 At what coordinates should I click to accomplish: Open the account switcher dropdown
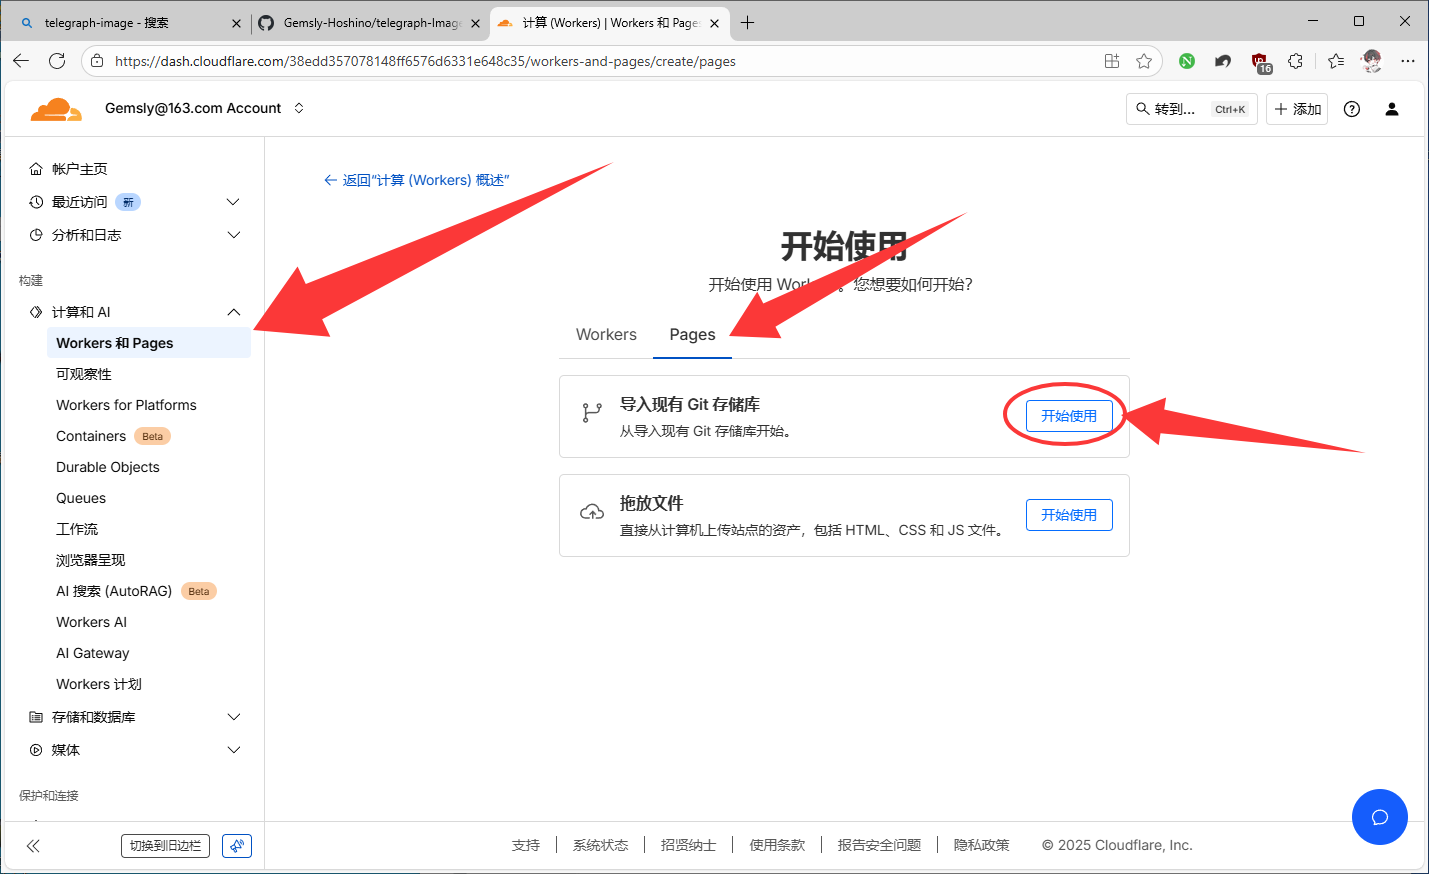[x=299, y=108]
